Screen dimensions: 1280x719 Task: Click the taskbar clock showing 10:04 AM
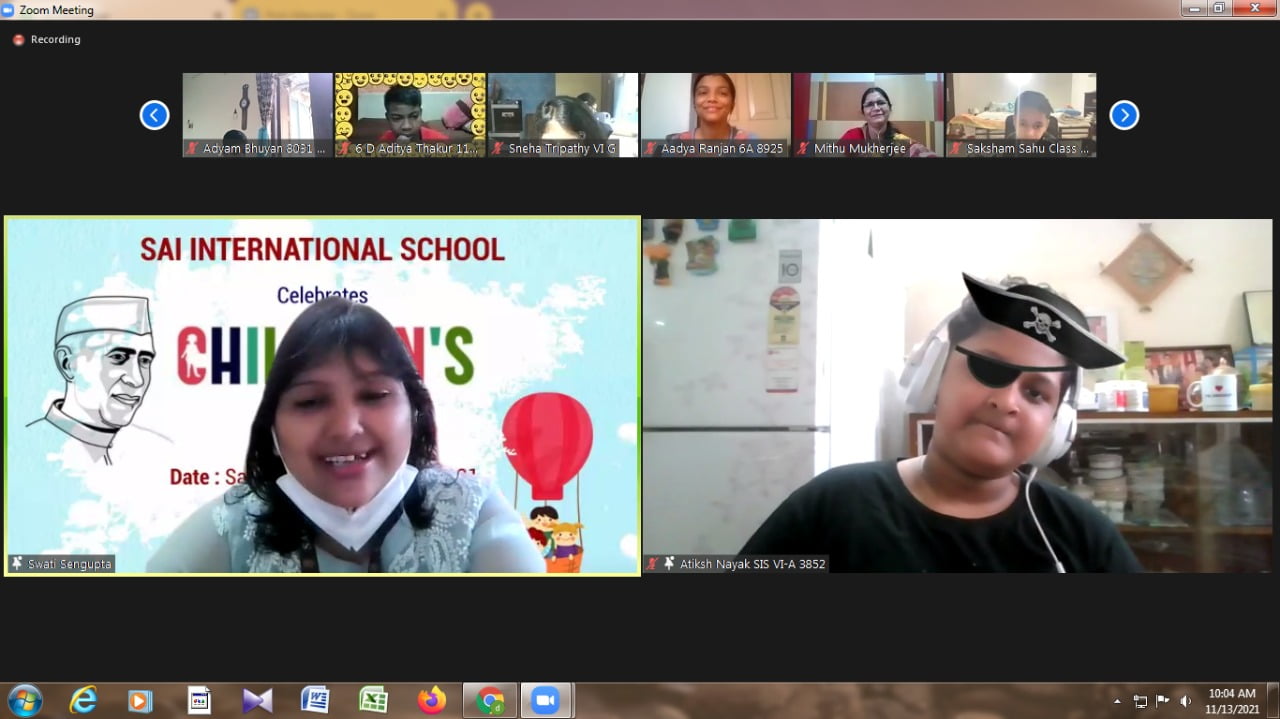click(1231, 700)
